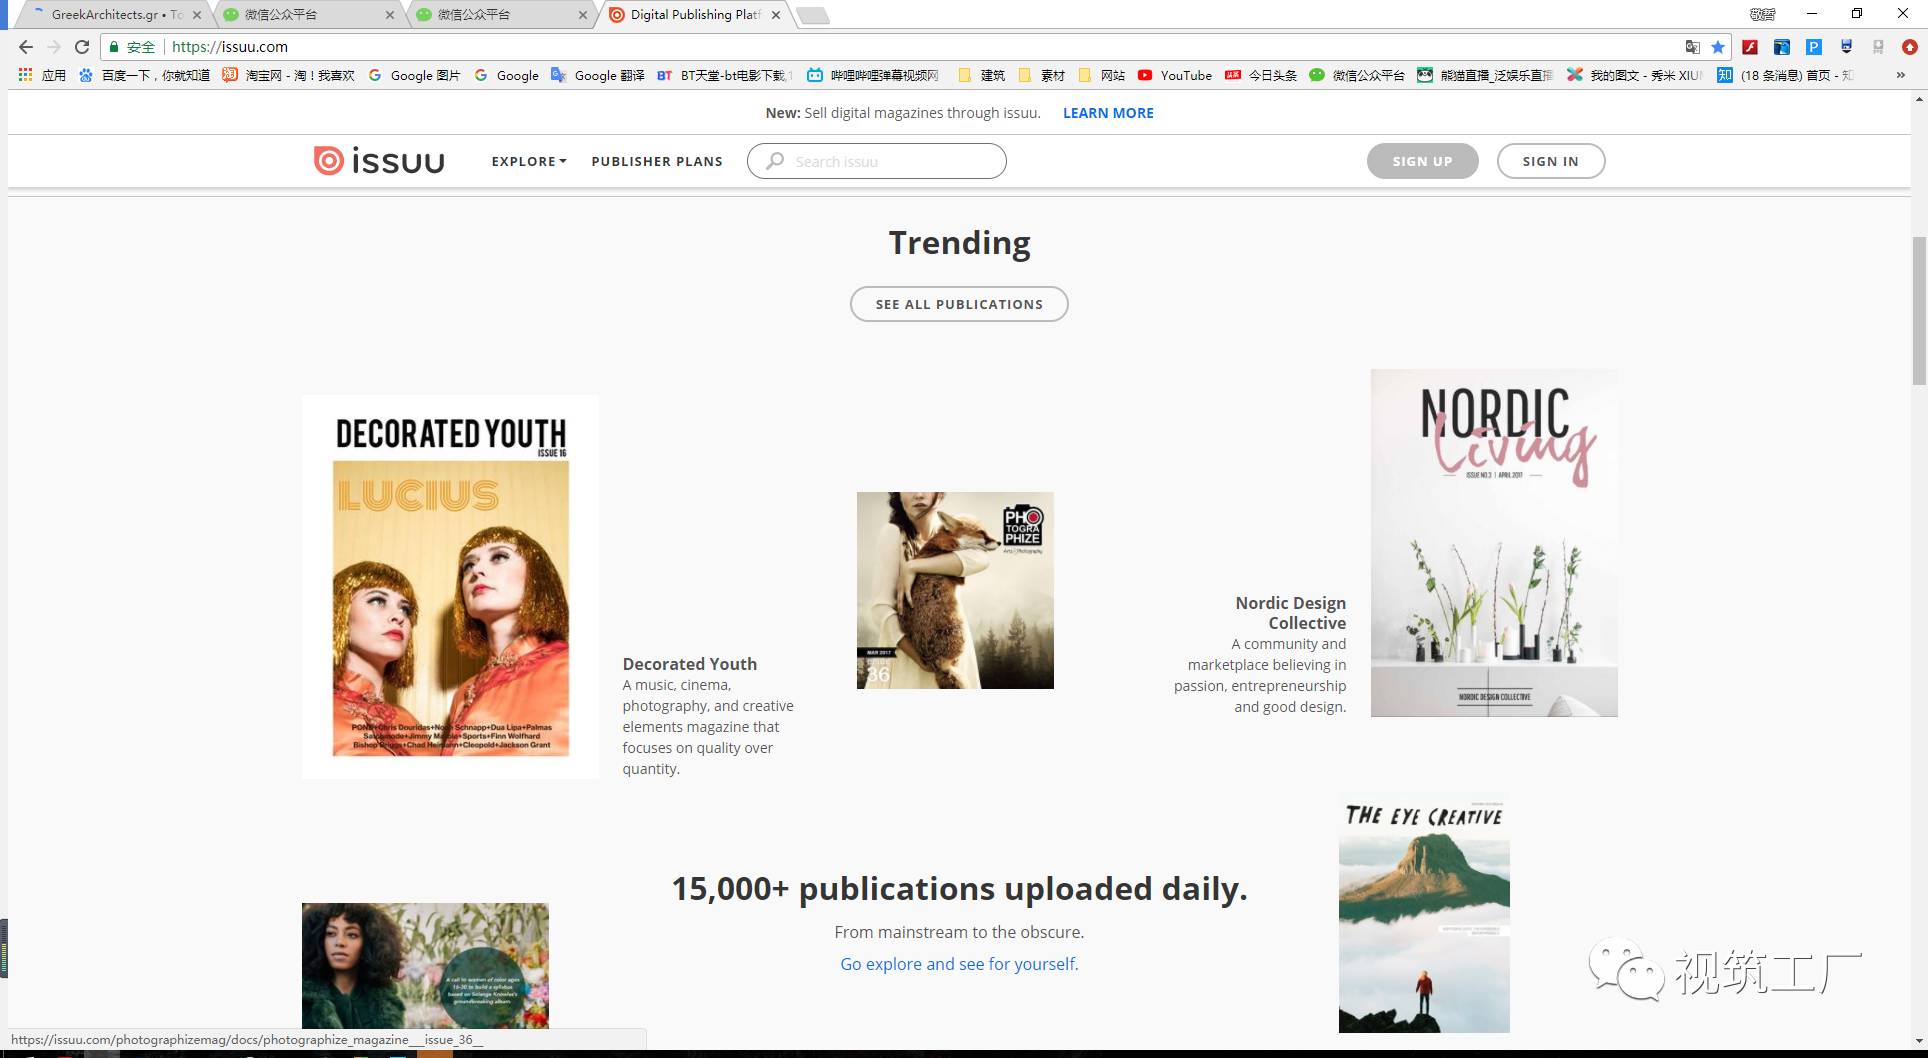Expand the 建筑 bookmark folder

click(981, 75)
